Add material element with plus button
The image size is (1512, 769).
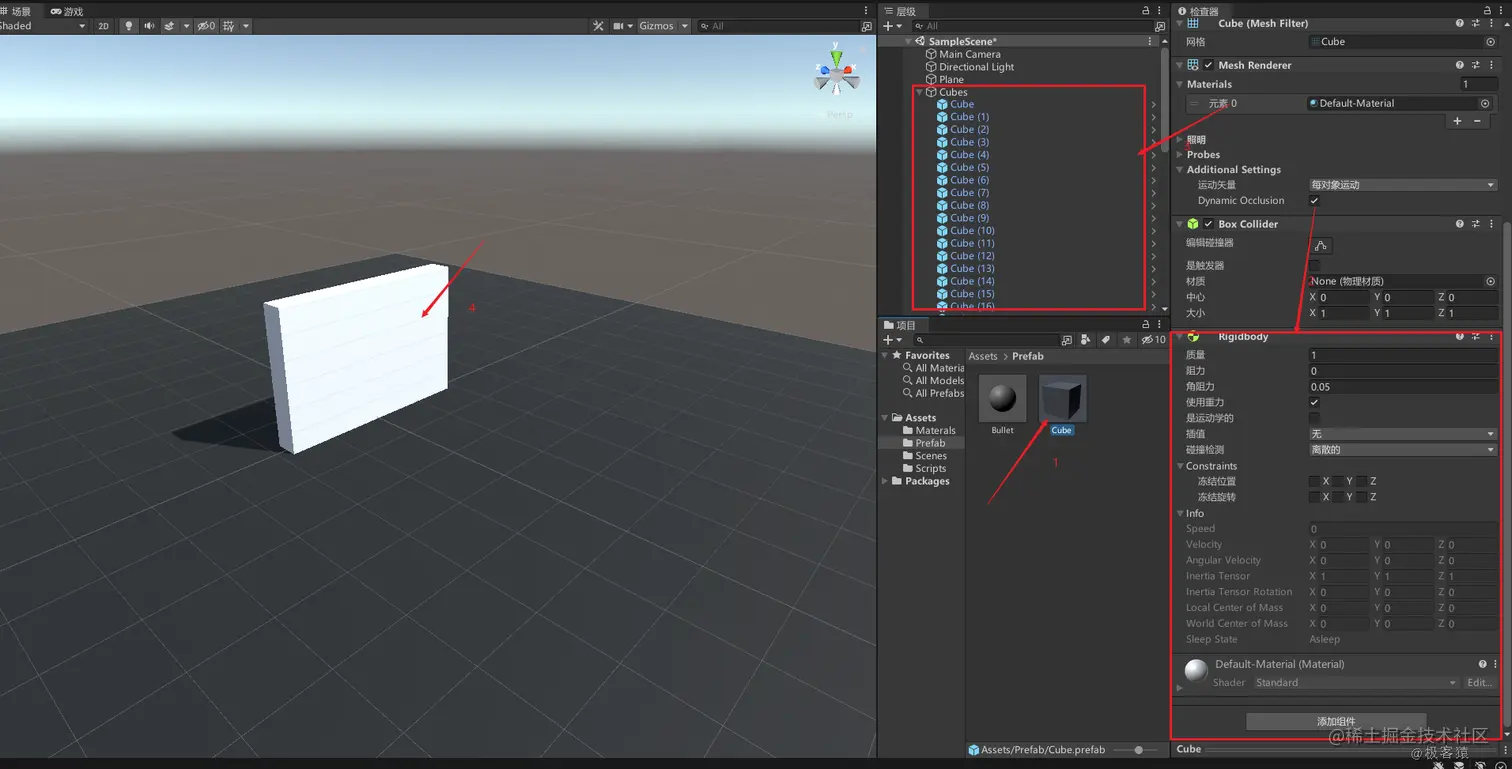(x=1457, y=121)
